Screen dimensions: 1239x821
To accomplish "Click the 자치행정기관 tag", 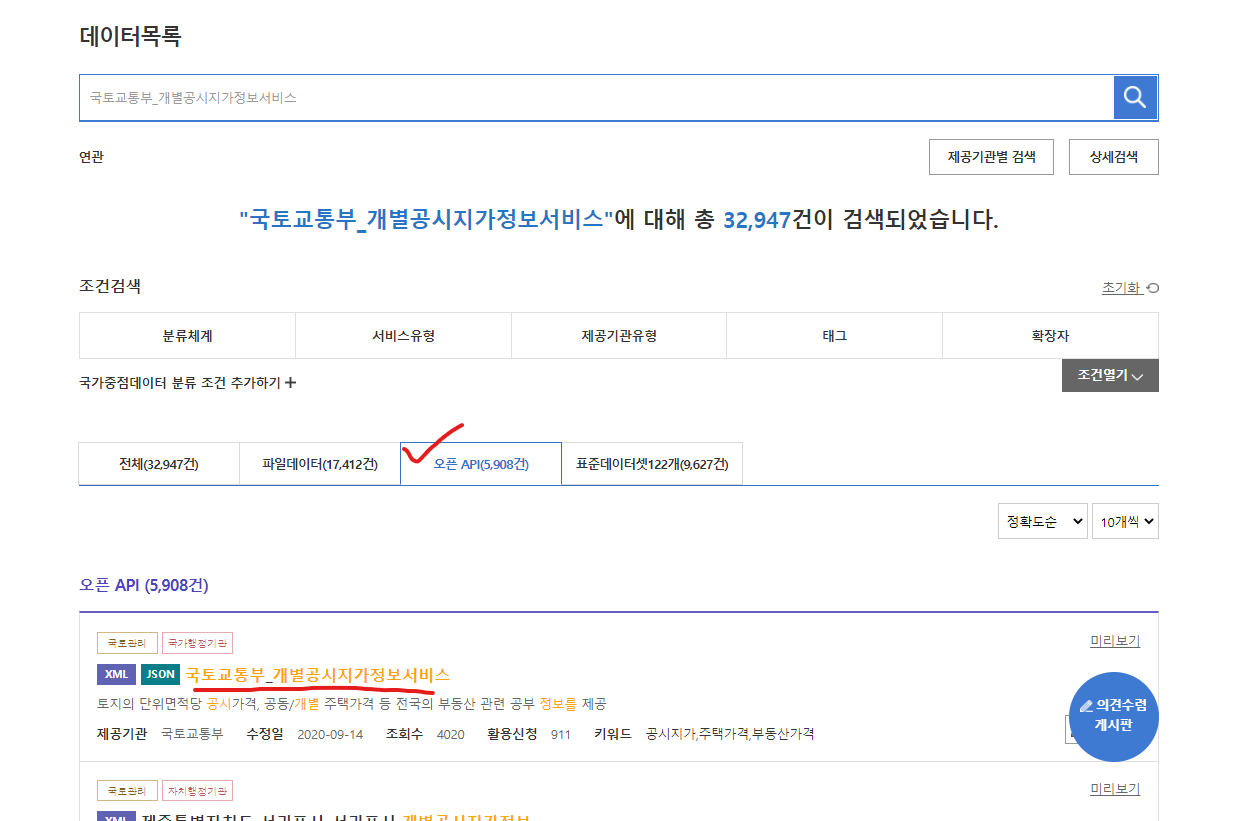I will (198, 791).
